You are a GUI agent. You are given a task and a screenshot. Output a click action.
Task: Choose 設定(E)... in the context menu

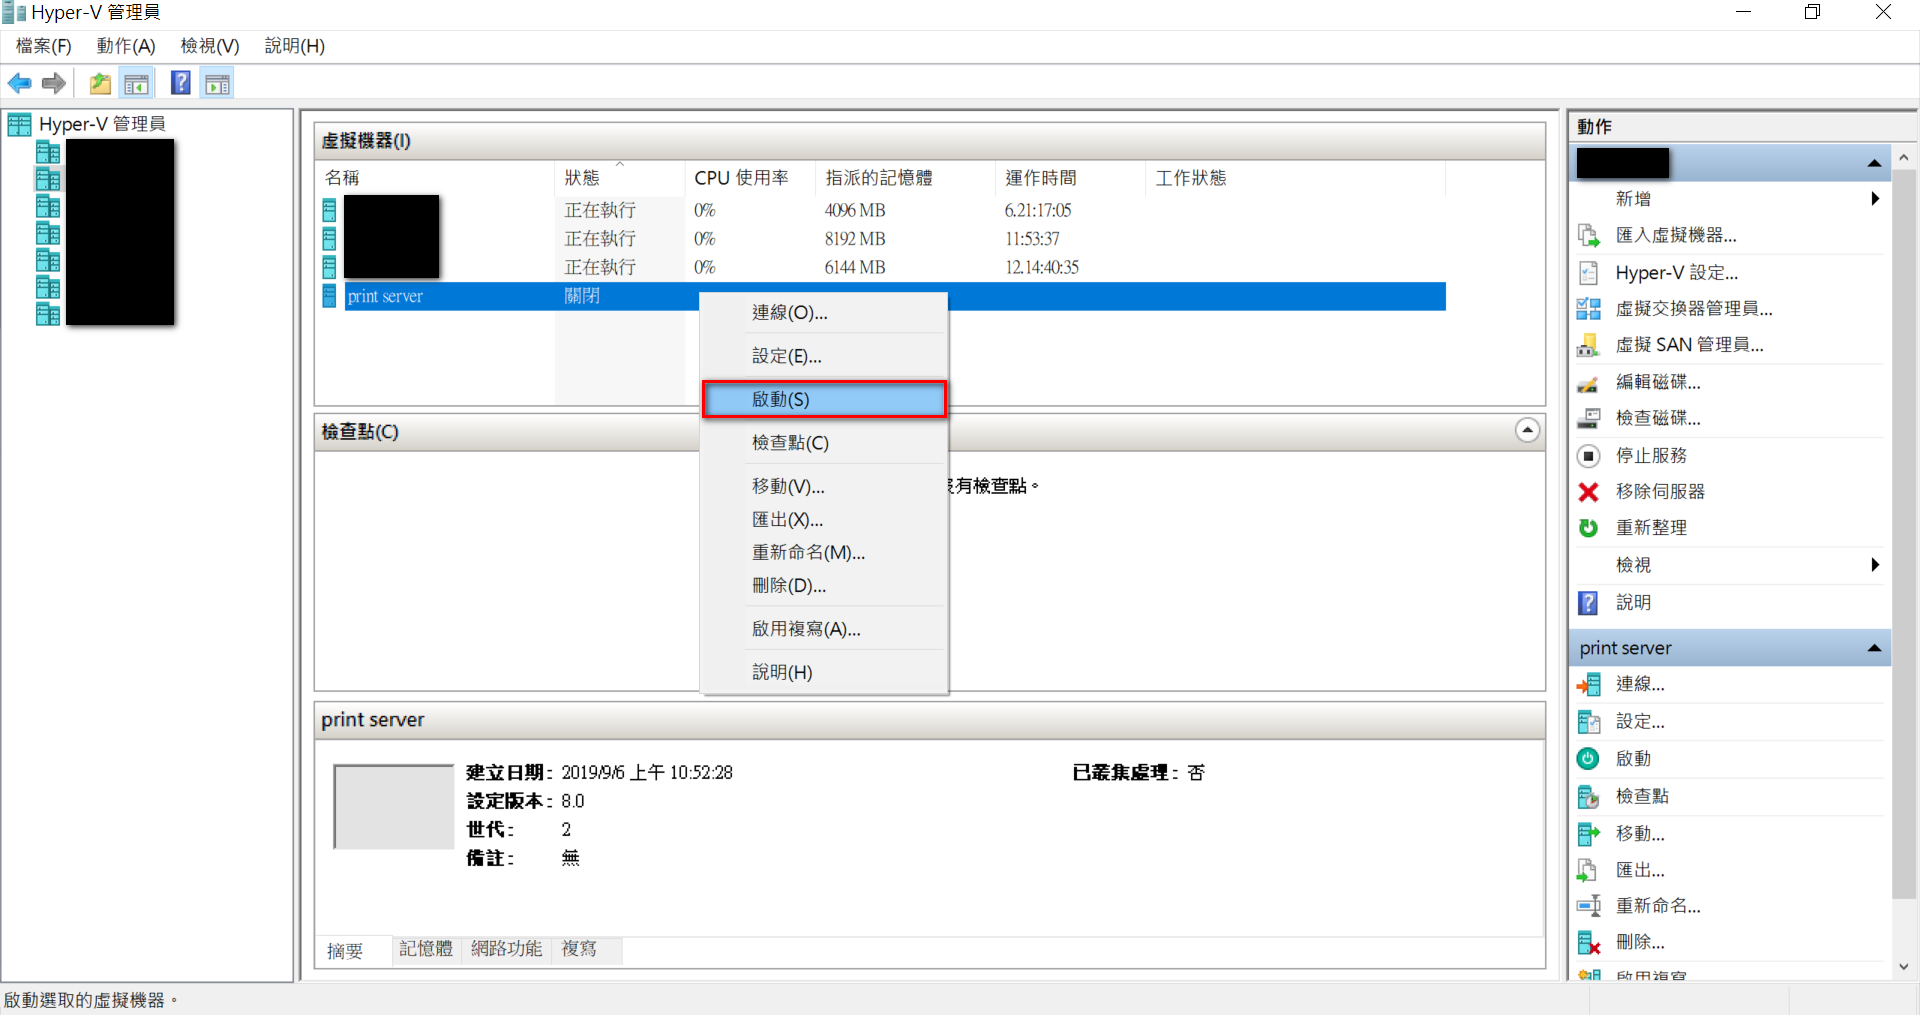(787, 356)
